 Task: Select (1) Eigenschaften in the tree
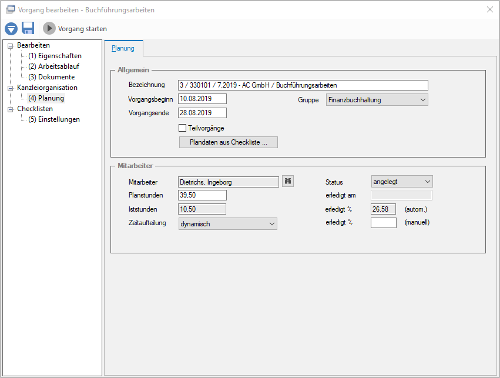click(55, 56)
